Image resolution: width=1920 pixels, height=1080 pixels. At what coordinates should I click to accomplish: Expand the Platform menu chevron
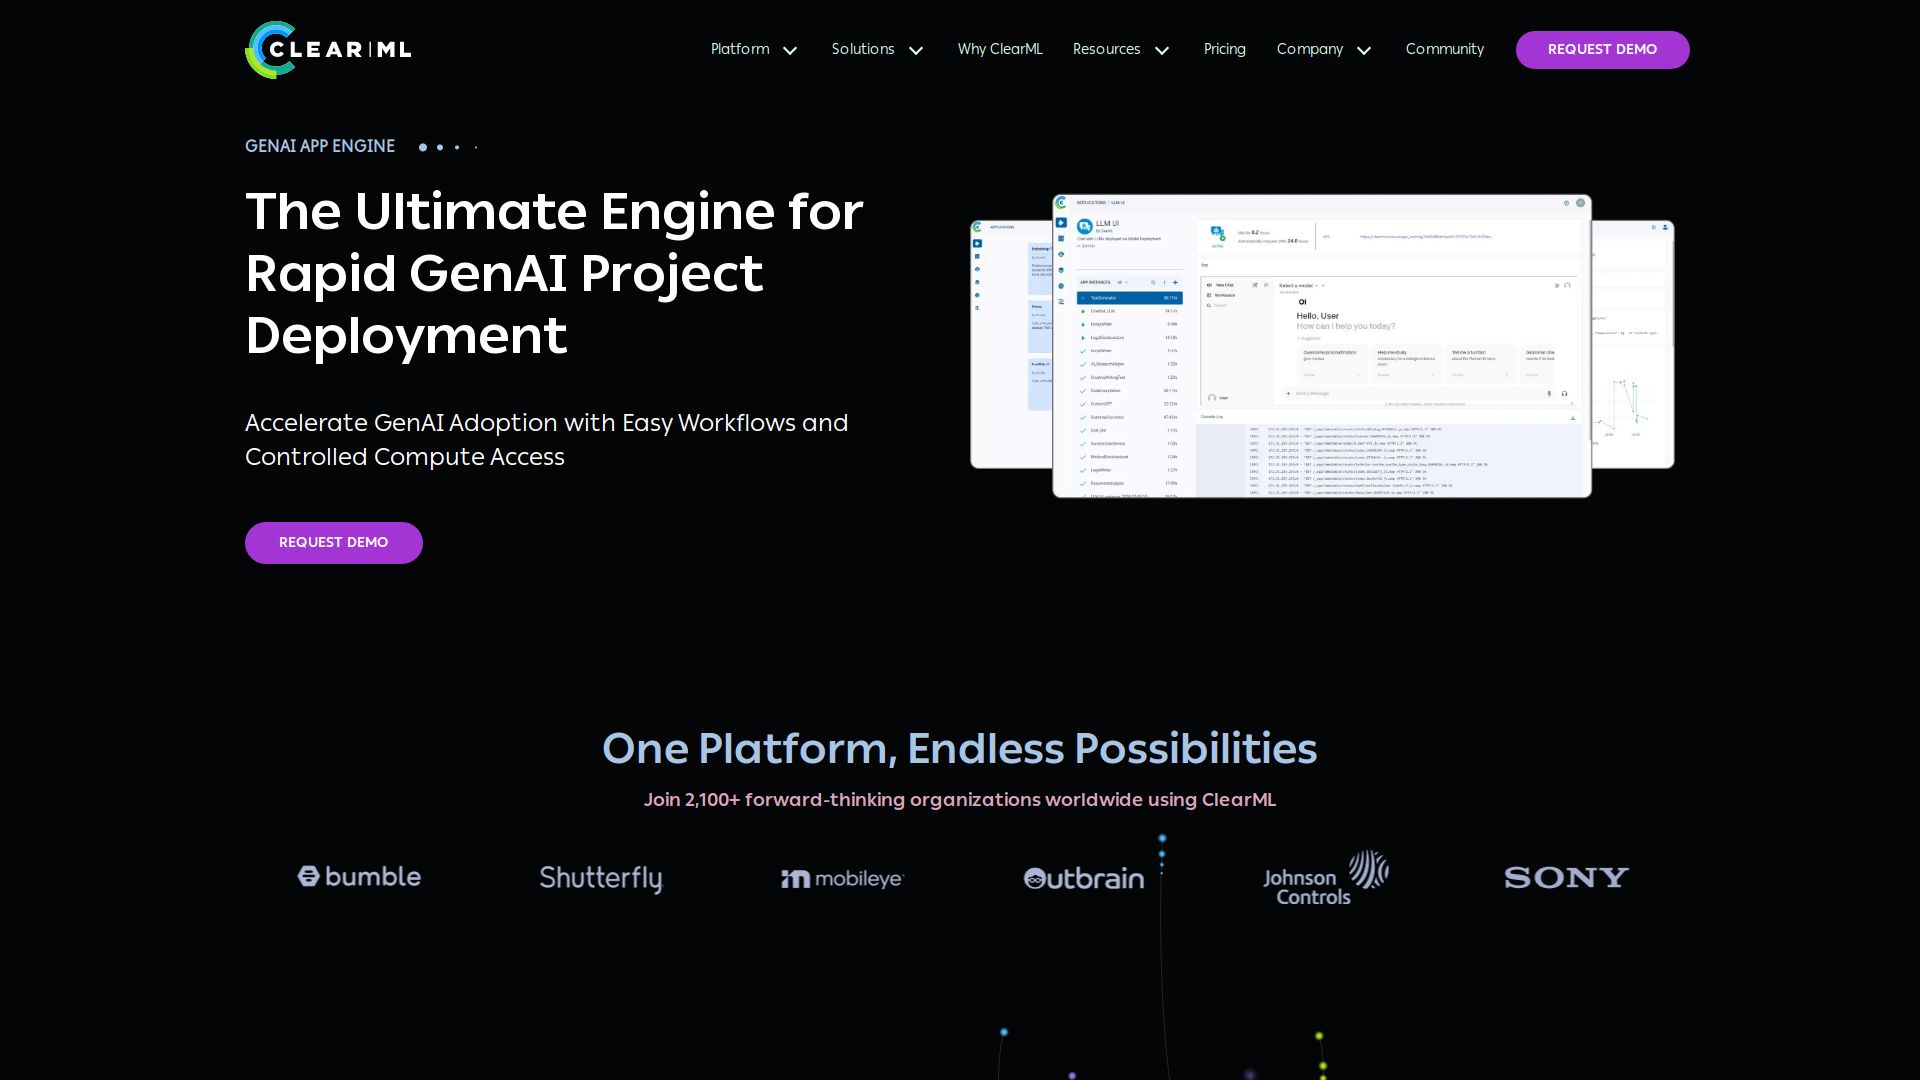(x=790, y=50)
